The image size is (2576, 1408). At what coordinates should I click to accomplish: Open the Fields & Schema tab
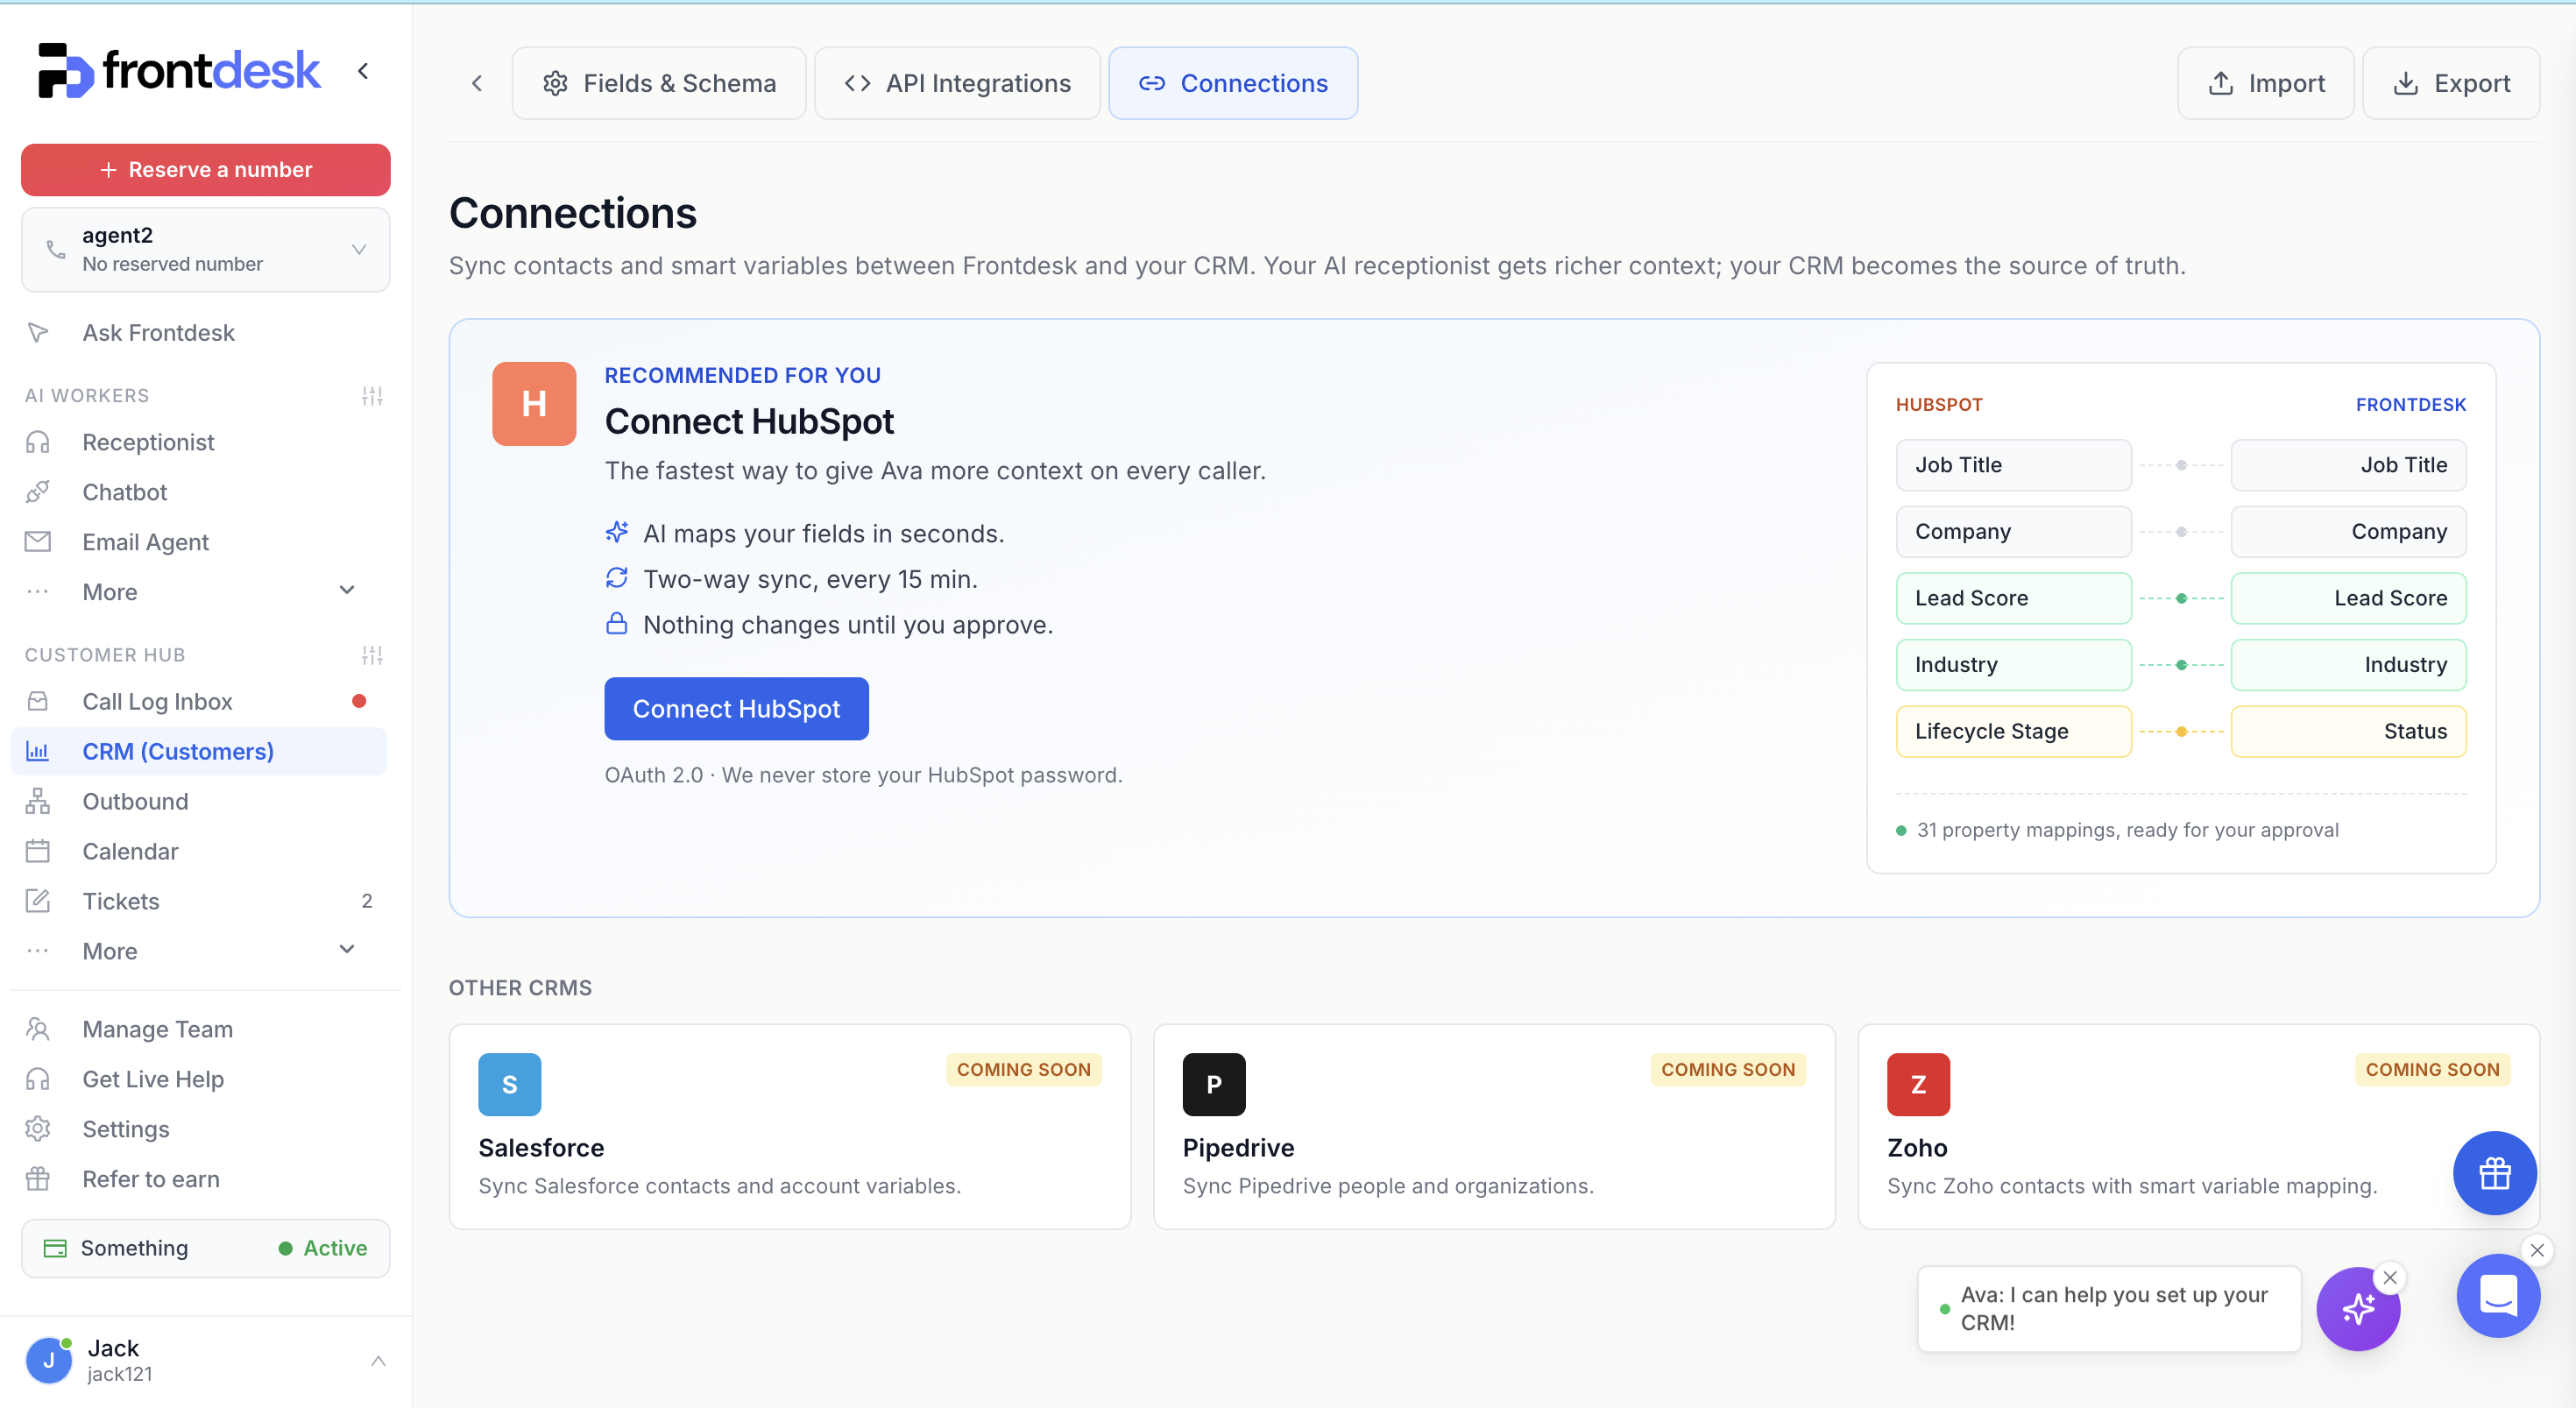[x=659, y=83]
